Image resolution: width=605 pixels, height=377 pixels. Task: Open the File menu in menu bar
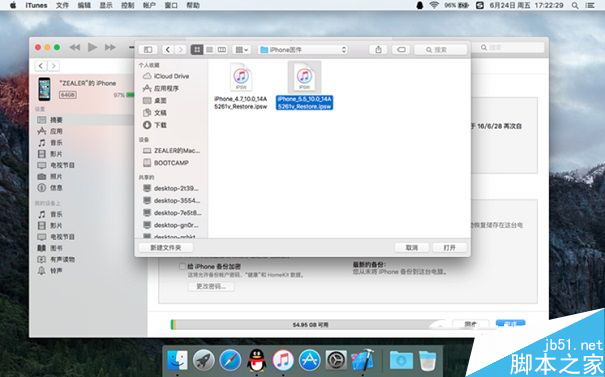click(62, 5)
